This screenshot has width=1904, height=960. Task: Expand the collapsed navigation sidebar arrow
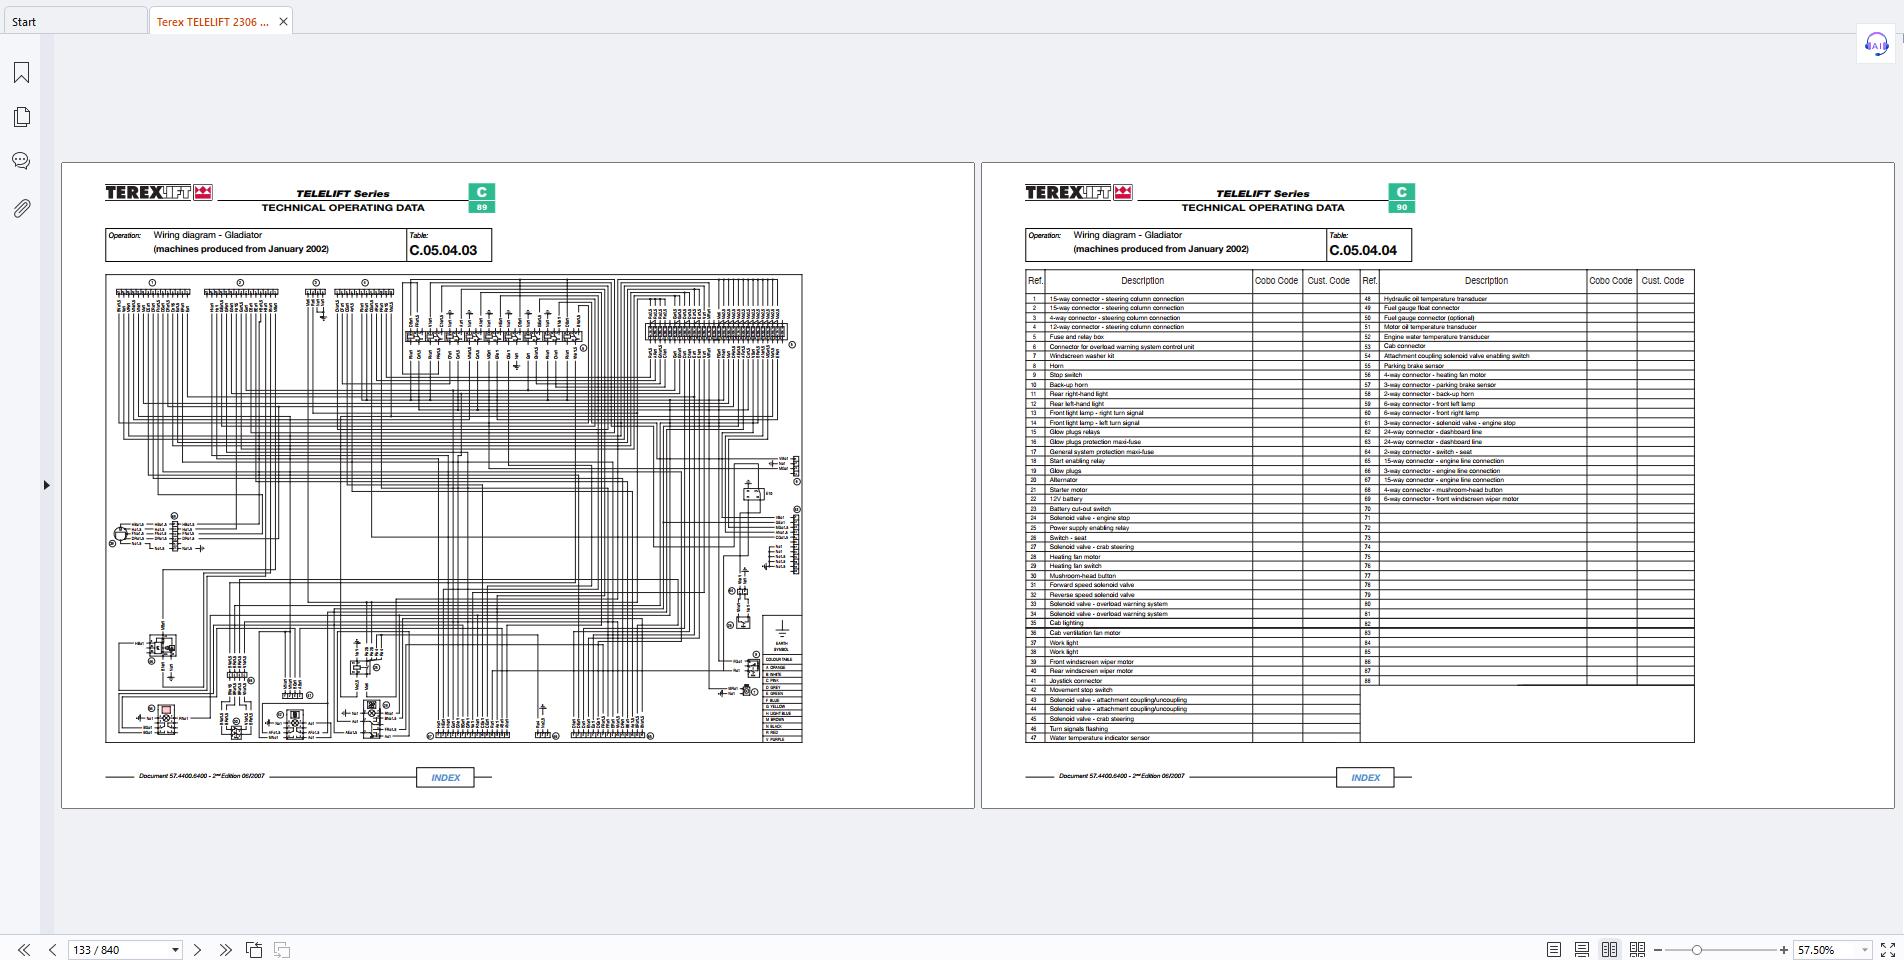(46, 485)
